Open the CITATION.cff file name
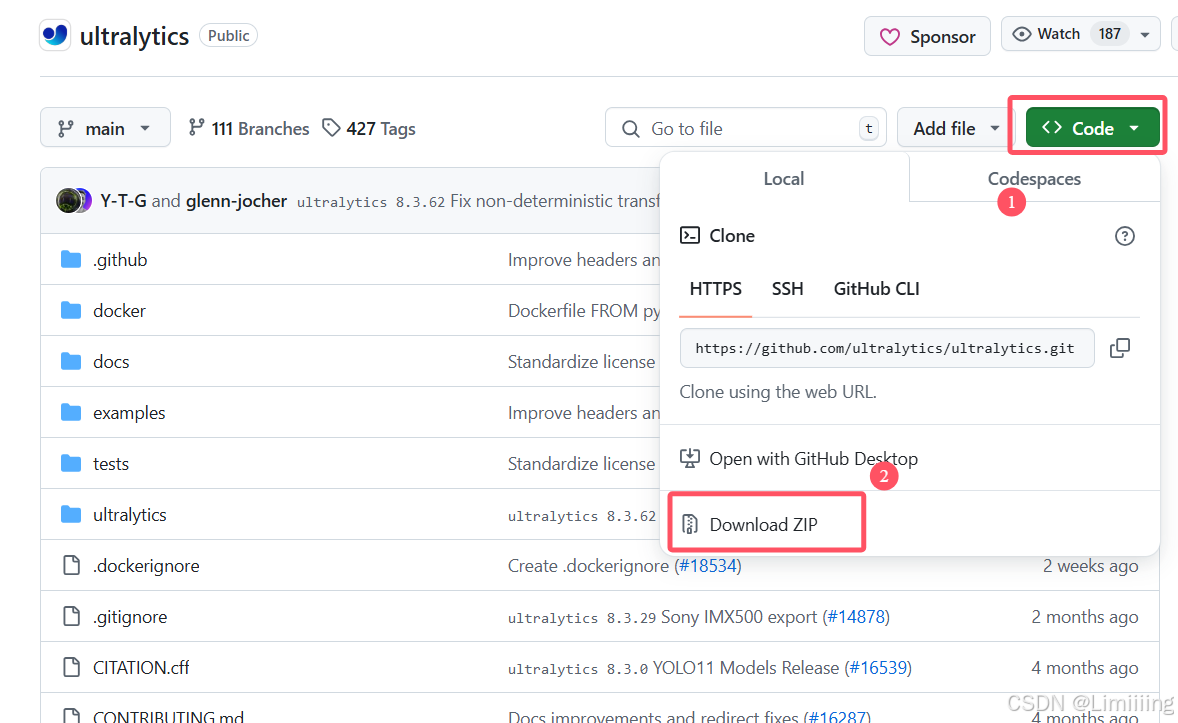The image size is (1178, 723). coord(141,667)
